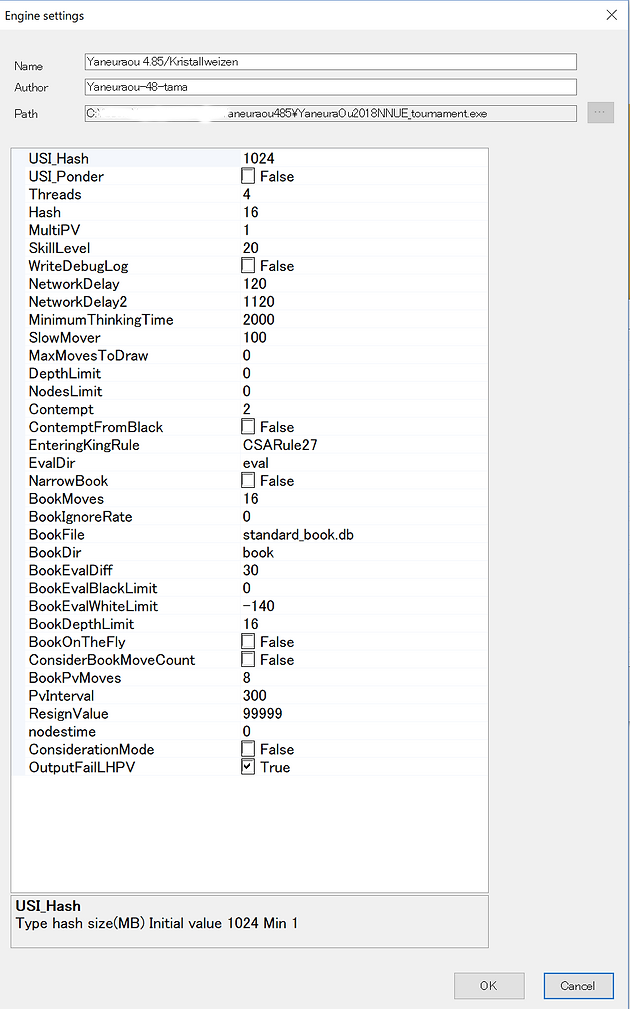Select the BookEvalWhiteLimit value -140
The height and width of the screenshot is (1009, 630).
[x=258, y=606]
